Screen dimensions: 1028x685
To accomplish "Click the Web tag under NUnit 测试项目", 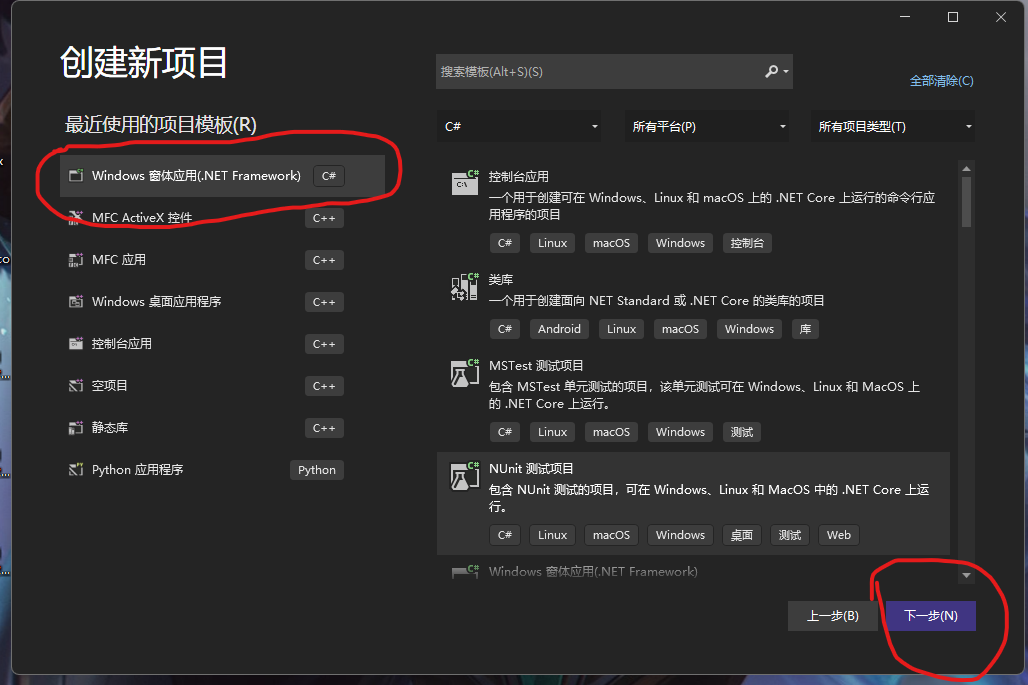I will (x=839, y=534).
